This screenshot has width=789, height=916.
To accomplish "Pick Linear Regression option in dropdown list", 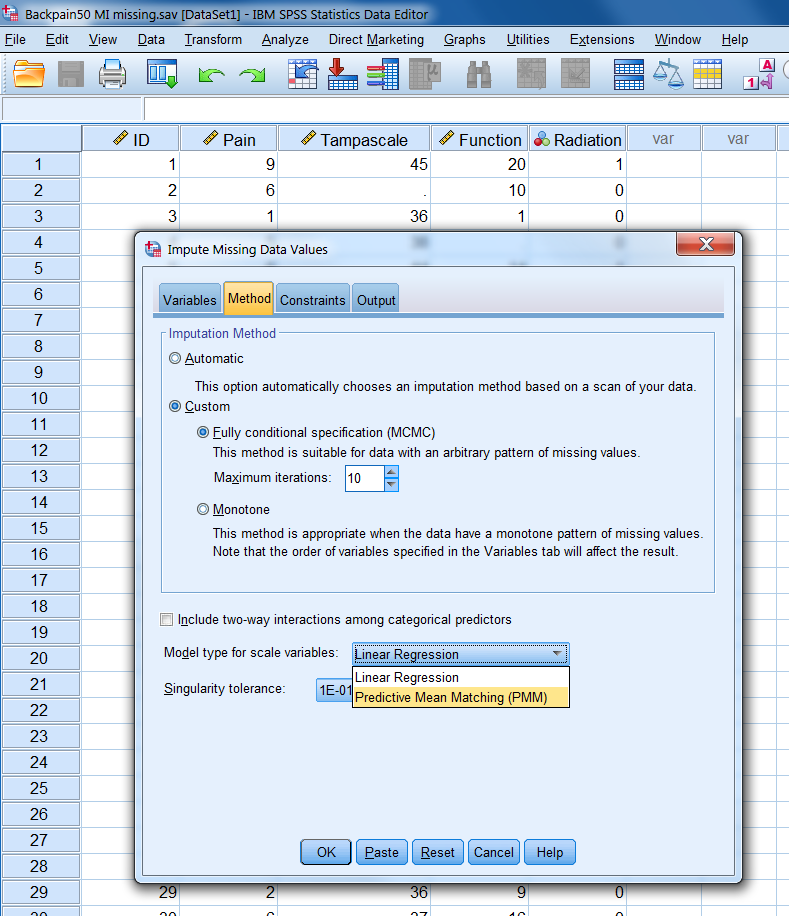I will tap(407, 677).
